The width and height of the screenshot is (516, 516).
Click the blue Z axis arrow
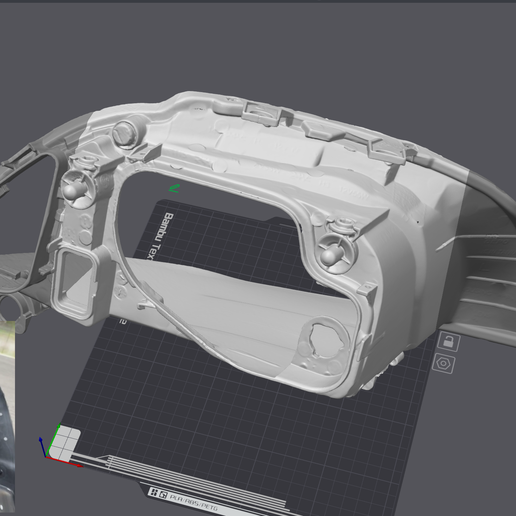tap(42, 447)
